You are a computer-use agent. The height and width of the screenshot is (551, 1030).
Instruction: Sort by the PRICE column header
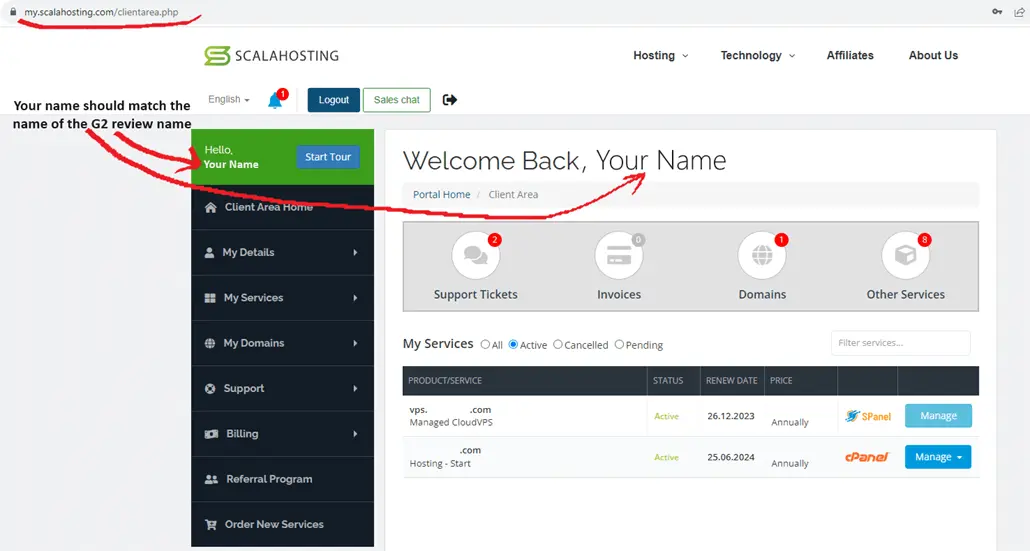click(x=781, y=381)
